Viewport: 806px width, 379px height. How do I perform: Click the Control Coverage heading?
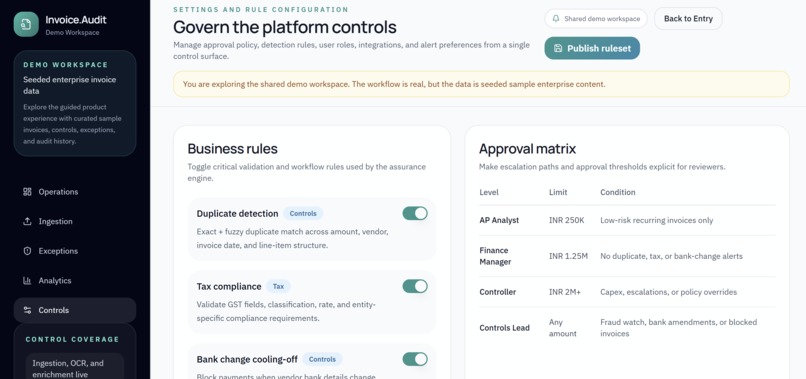point(72,339)
